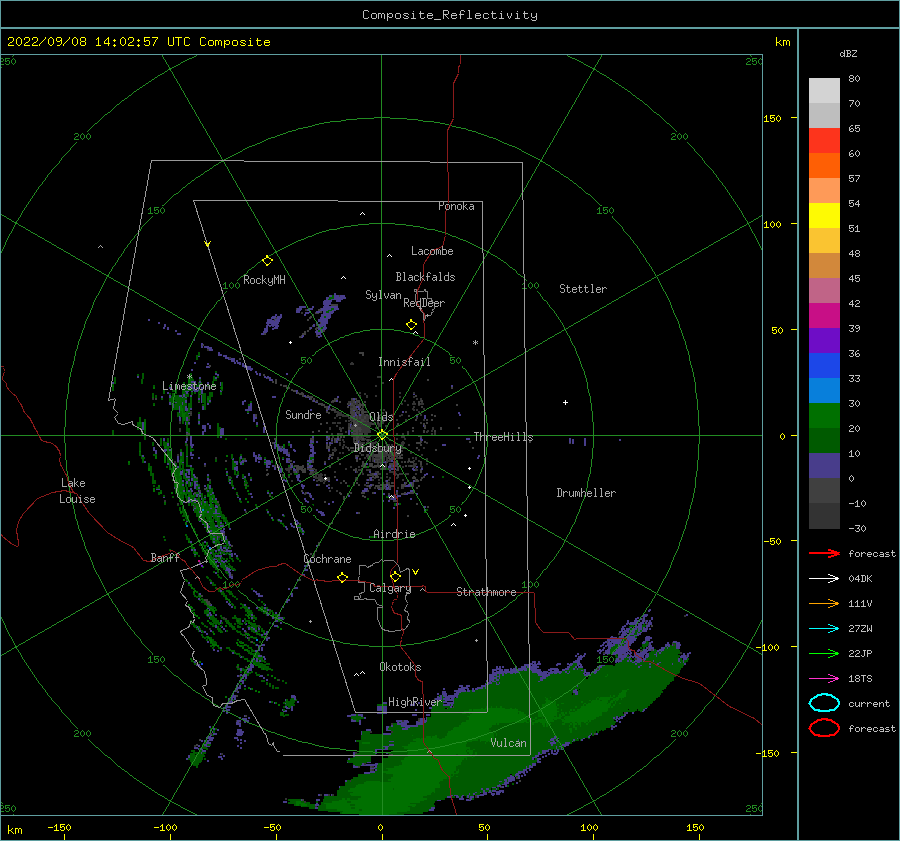Click the Okotoks label
900x841 pixels.
[x=400, y=667]
